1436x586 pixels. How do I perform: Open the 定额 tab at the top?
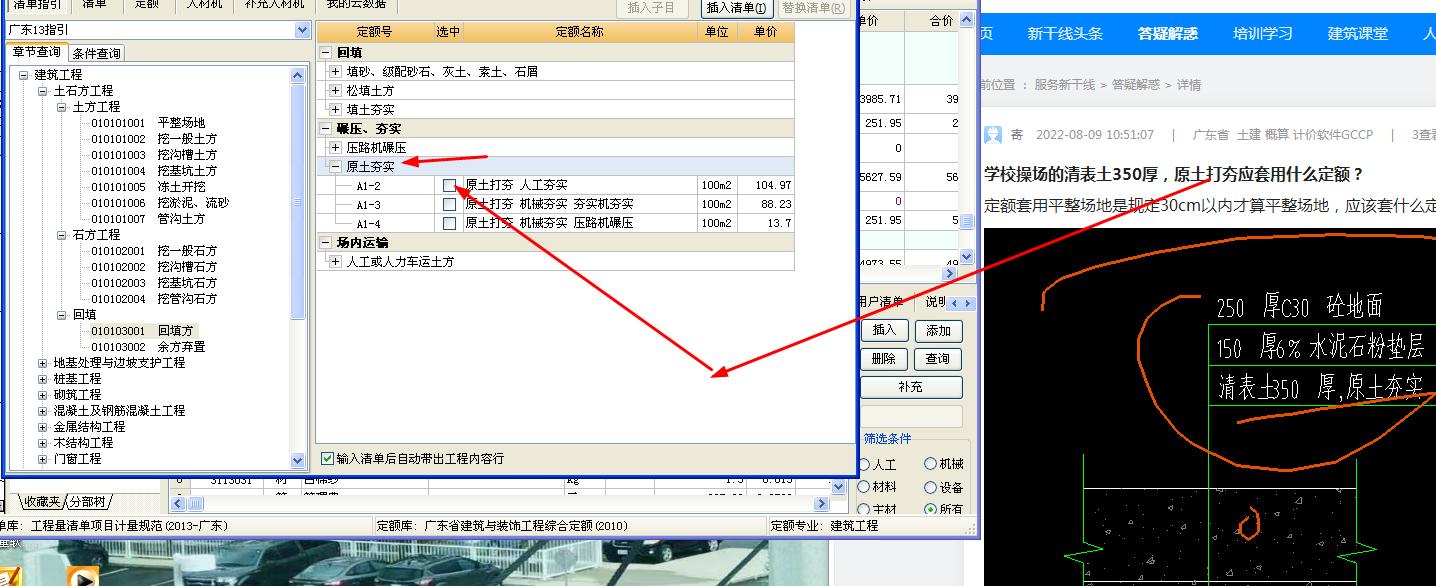[147, 6]
